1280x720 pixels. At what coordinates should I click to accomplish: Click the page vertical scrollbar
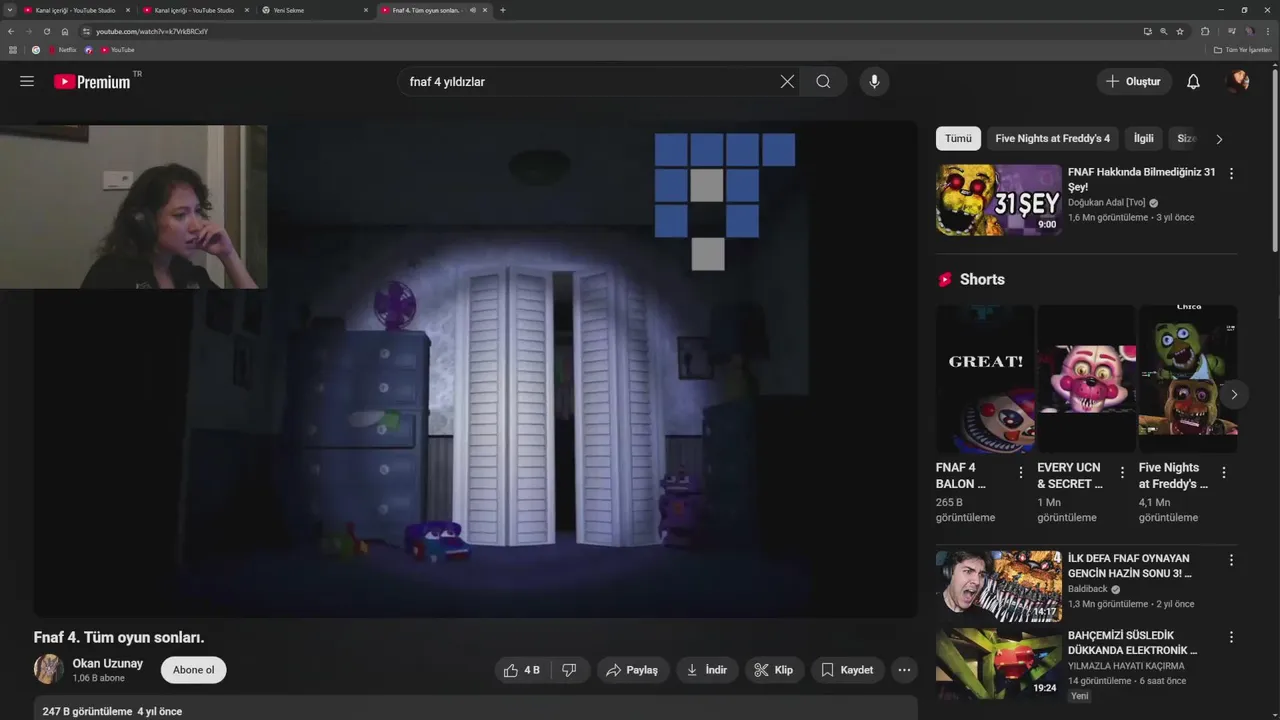tap(1275, 160)
